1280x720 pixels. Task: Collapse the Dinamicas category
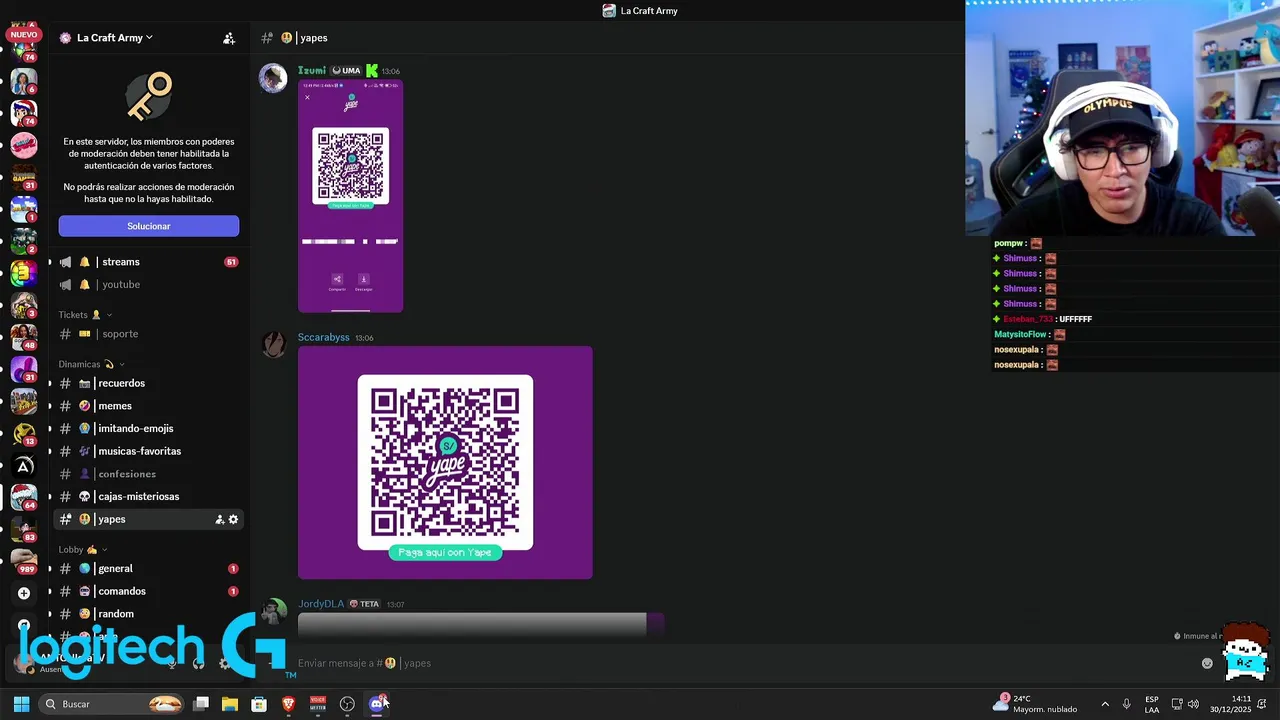(x=91, y=364)
